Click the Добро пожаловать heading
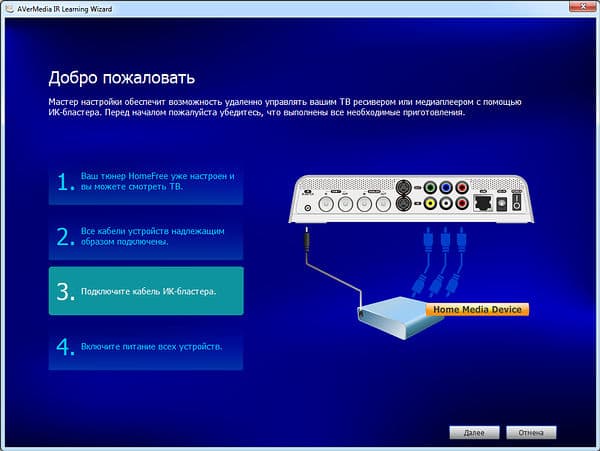 [x=122, y=78]
